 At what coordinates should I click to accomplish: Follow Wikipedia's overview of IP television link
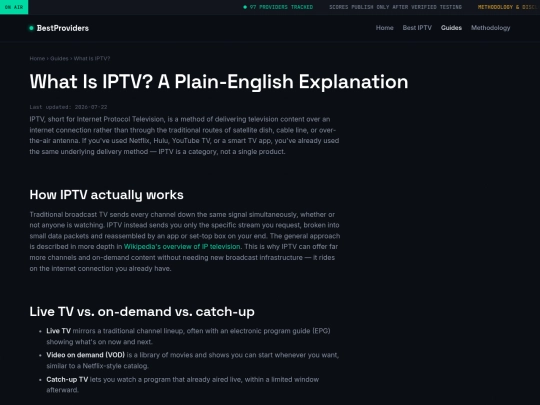point(182,247)
